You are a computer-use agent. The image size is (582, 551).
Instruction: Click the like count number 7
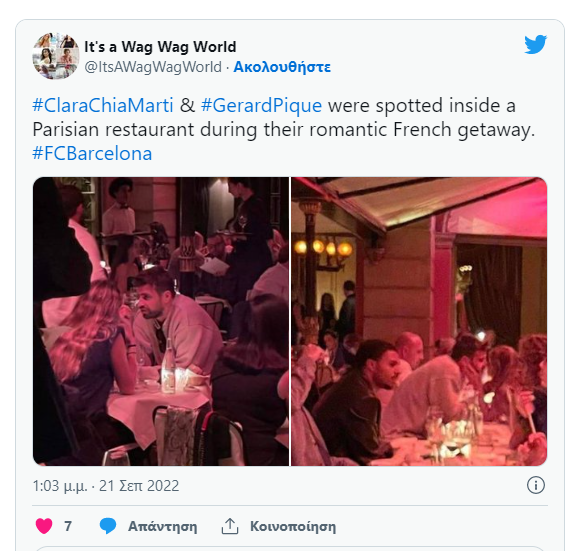[x=68, y=526]
